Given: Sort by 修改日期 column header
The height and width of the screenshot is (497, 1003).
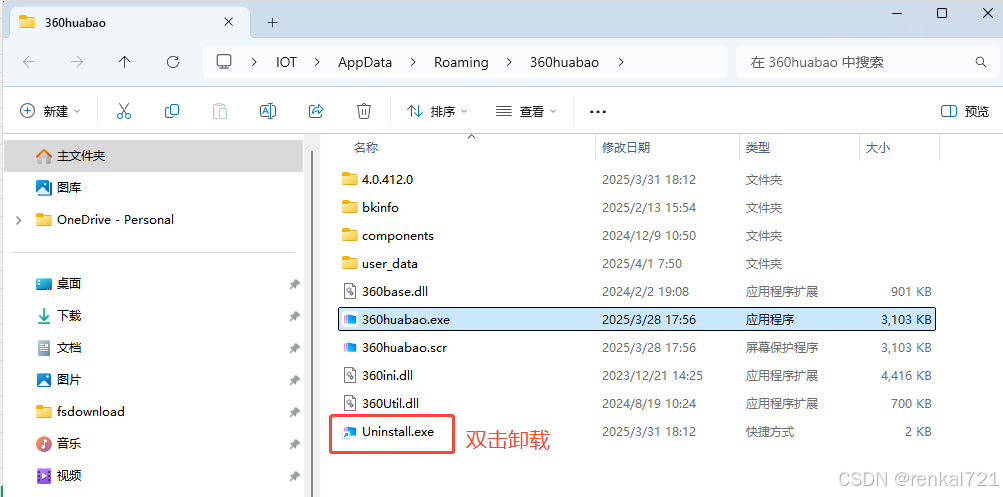Looking at the screenshot, I should [626, 148].
